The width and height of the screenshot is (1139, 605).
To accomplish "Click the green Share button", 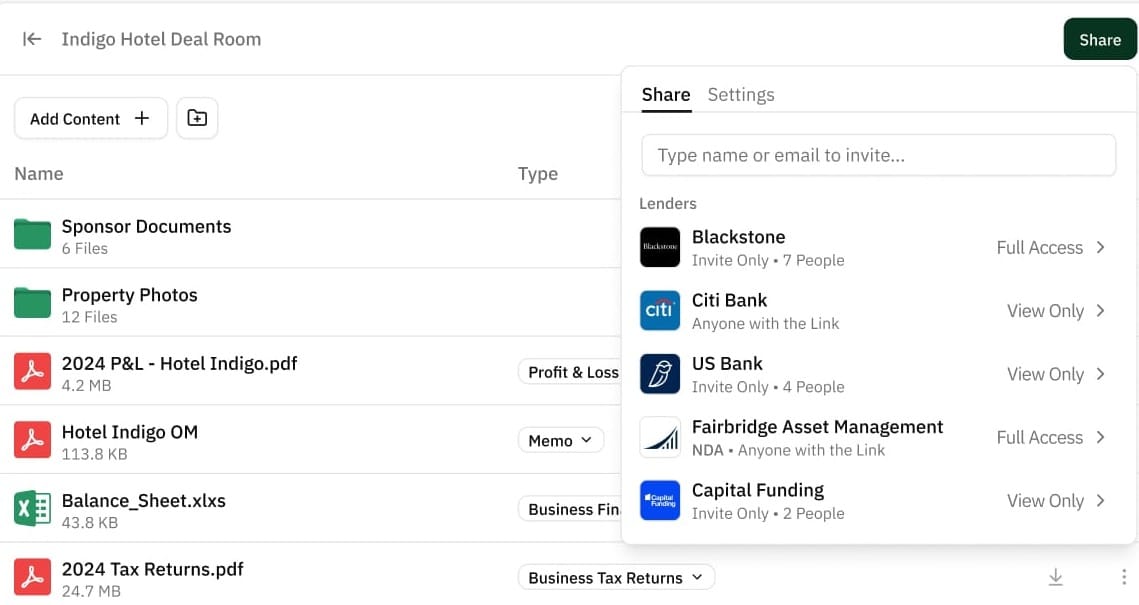I will (x=1099, y=40).
